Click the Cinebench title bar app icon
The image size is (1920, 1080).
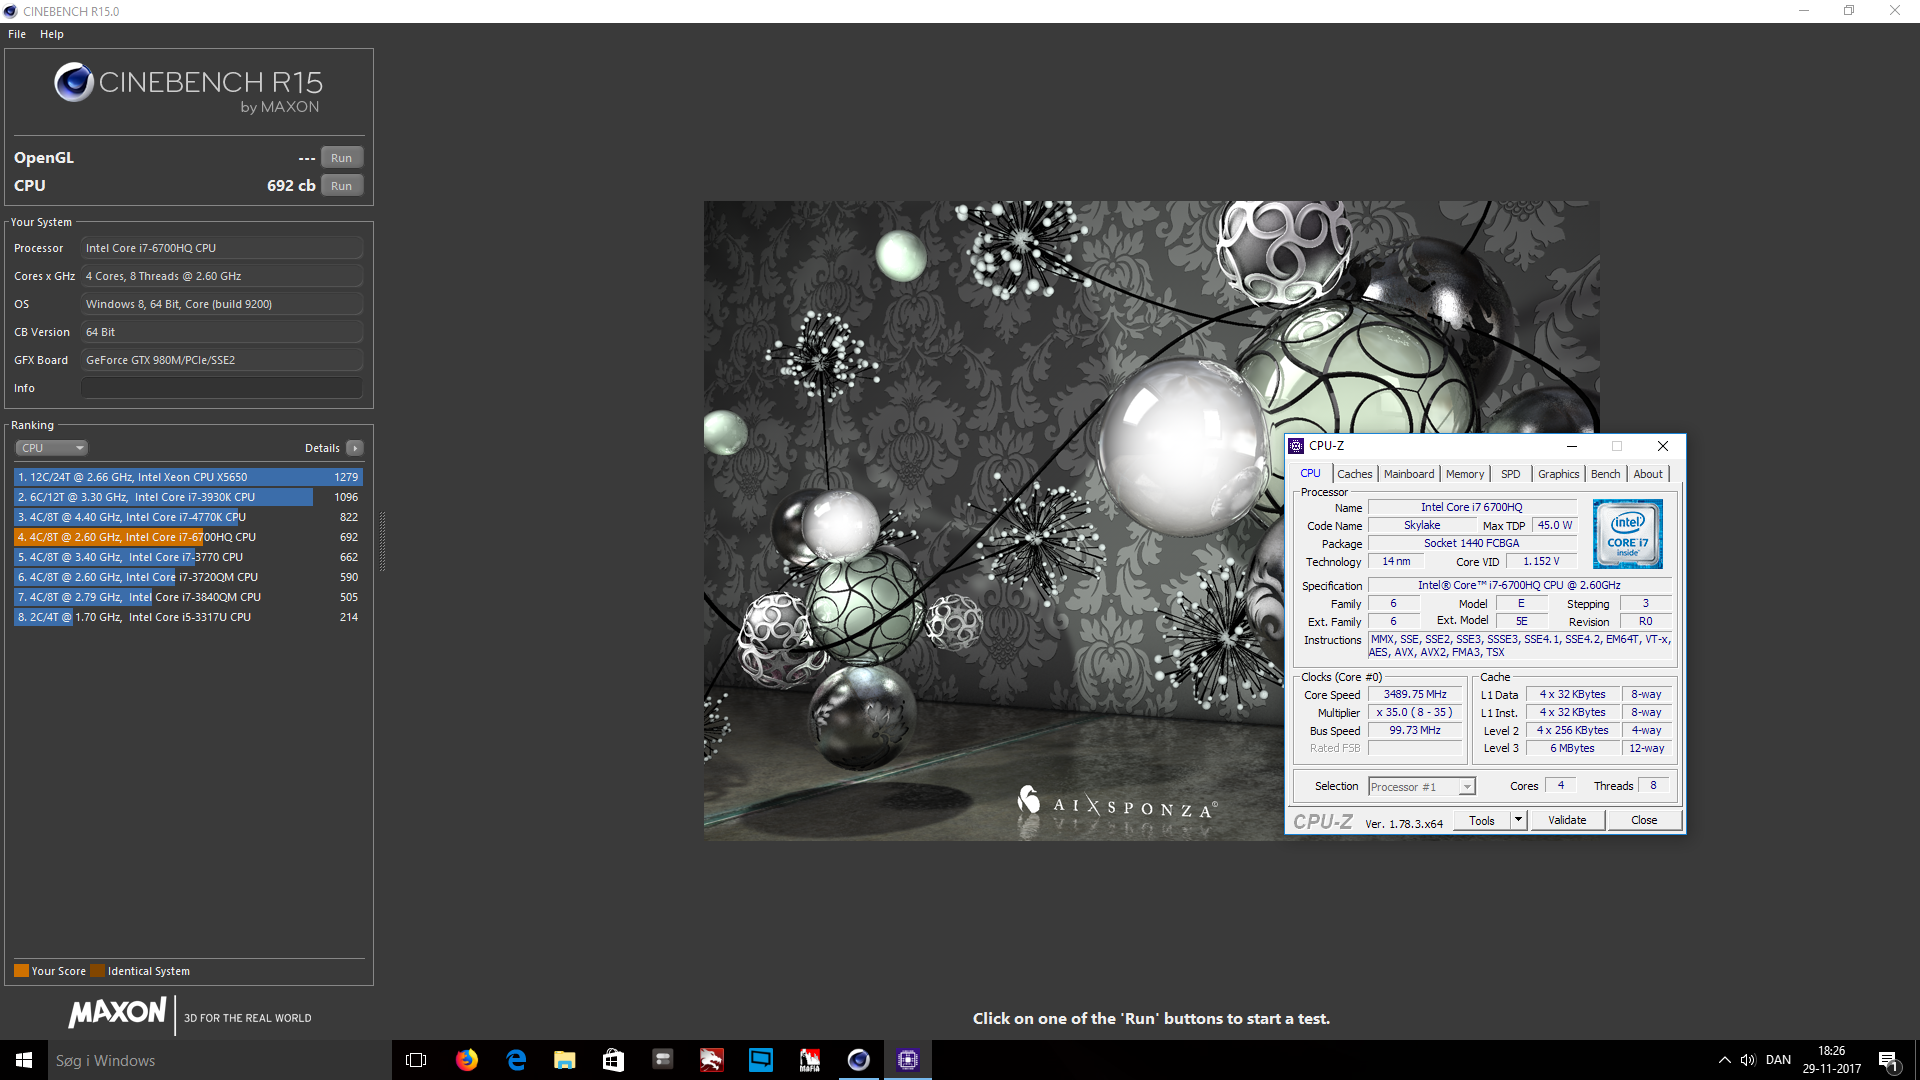pos(10,11)
